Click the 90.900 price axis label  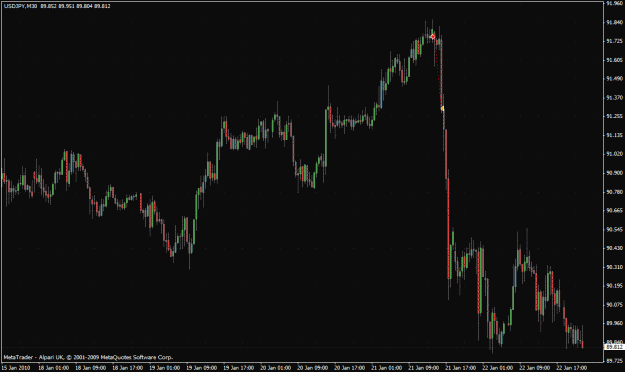(614, 173)
